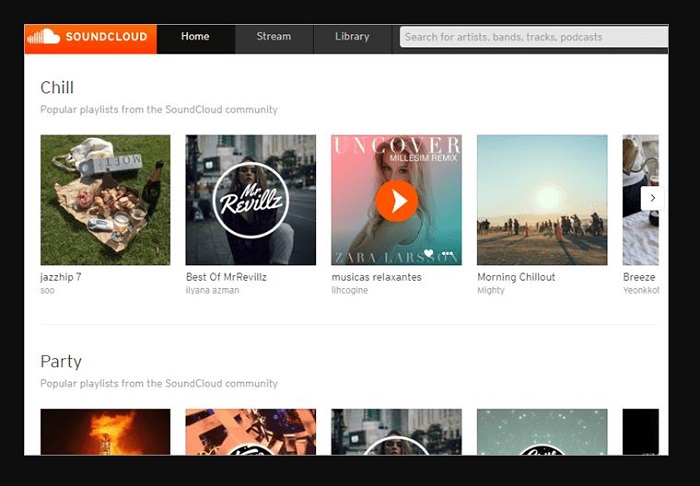Click the Party section heading
This screenshot has height=486, width=700.
tap(61, 361)
